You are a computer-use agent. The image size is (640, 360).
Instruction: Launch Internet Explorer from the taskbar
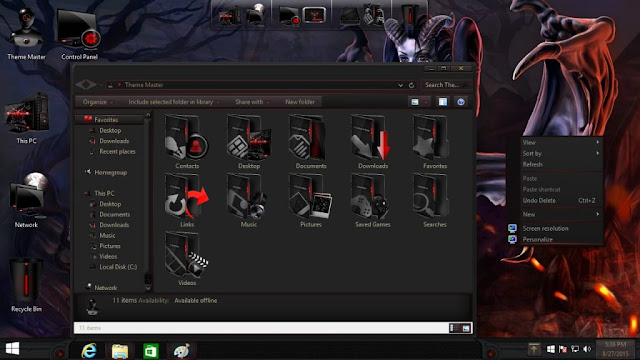pos(89,351)
